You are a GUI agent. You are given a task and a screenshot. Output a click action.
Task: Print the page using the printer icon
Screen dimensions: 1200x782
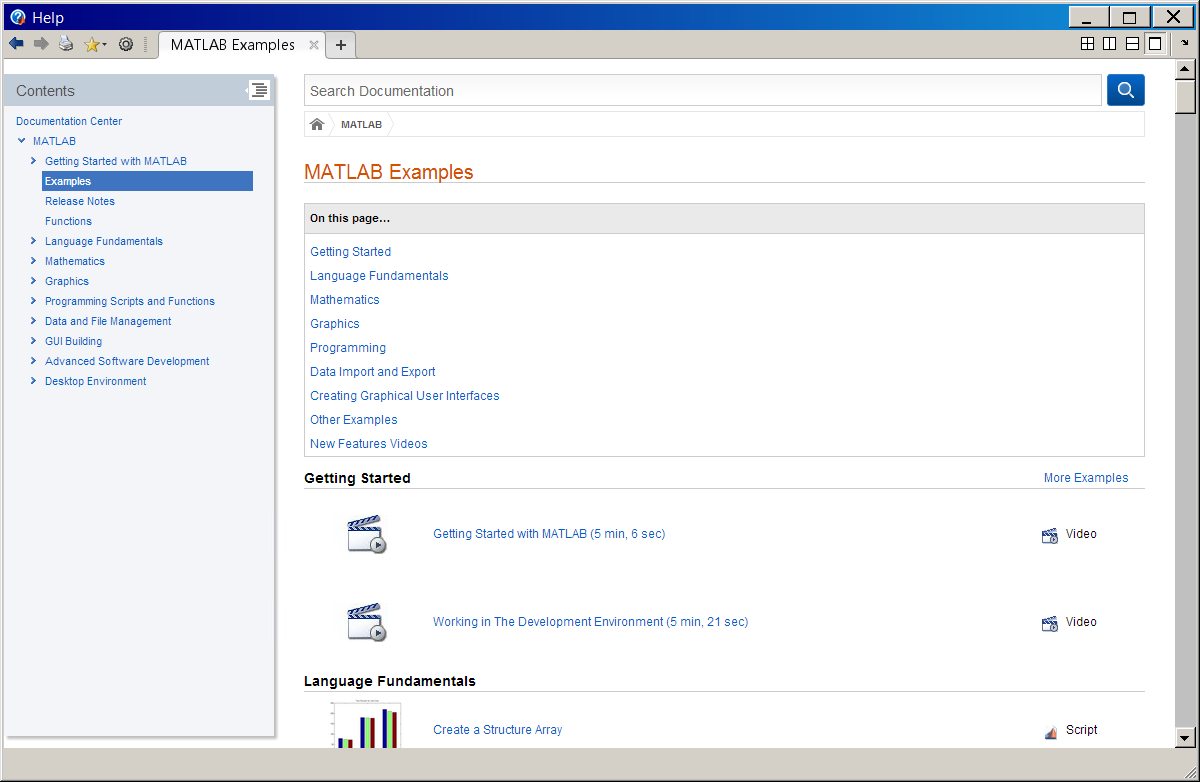tap(66, 44)
